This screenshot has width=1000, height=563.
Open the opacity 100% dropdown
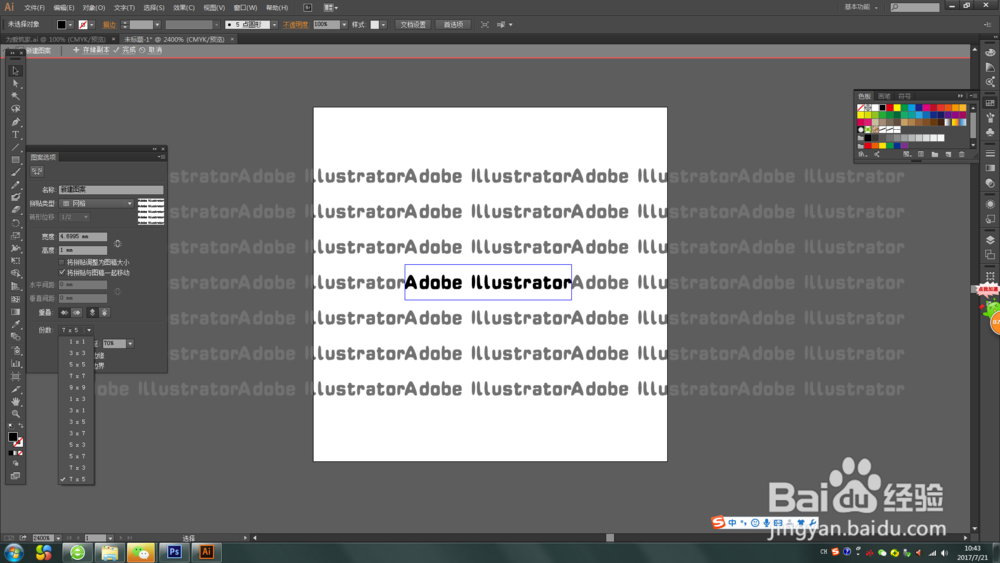[344, 25]
